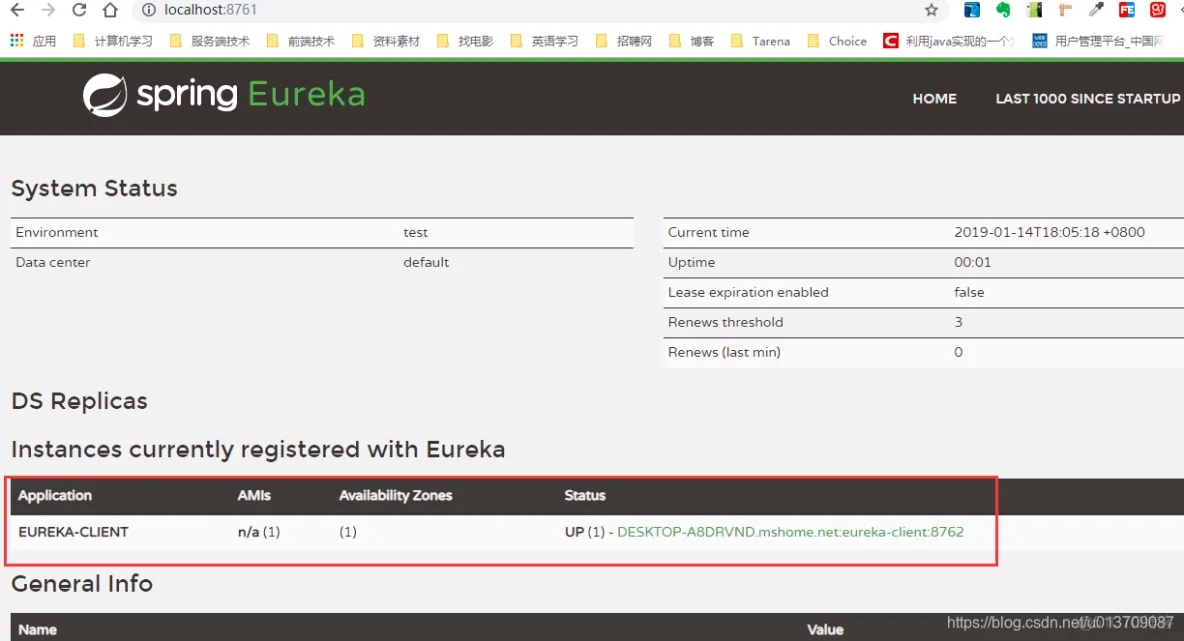
Task: Click the AMIs column header
Action: tap(254, 495)
